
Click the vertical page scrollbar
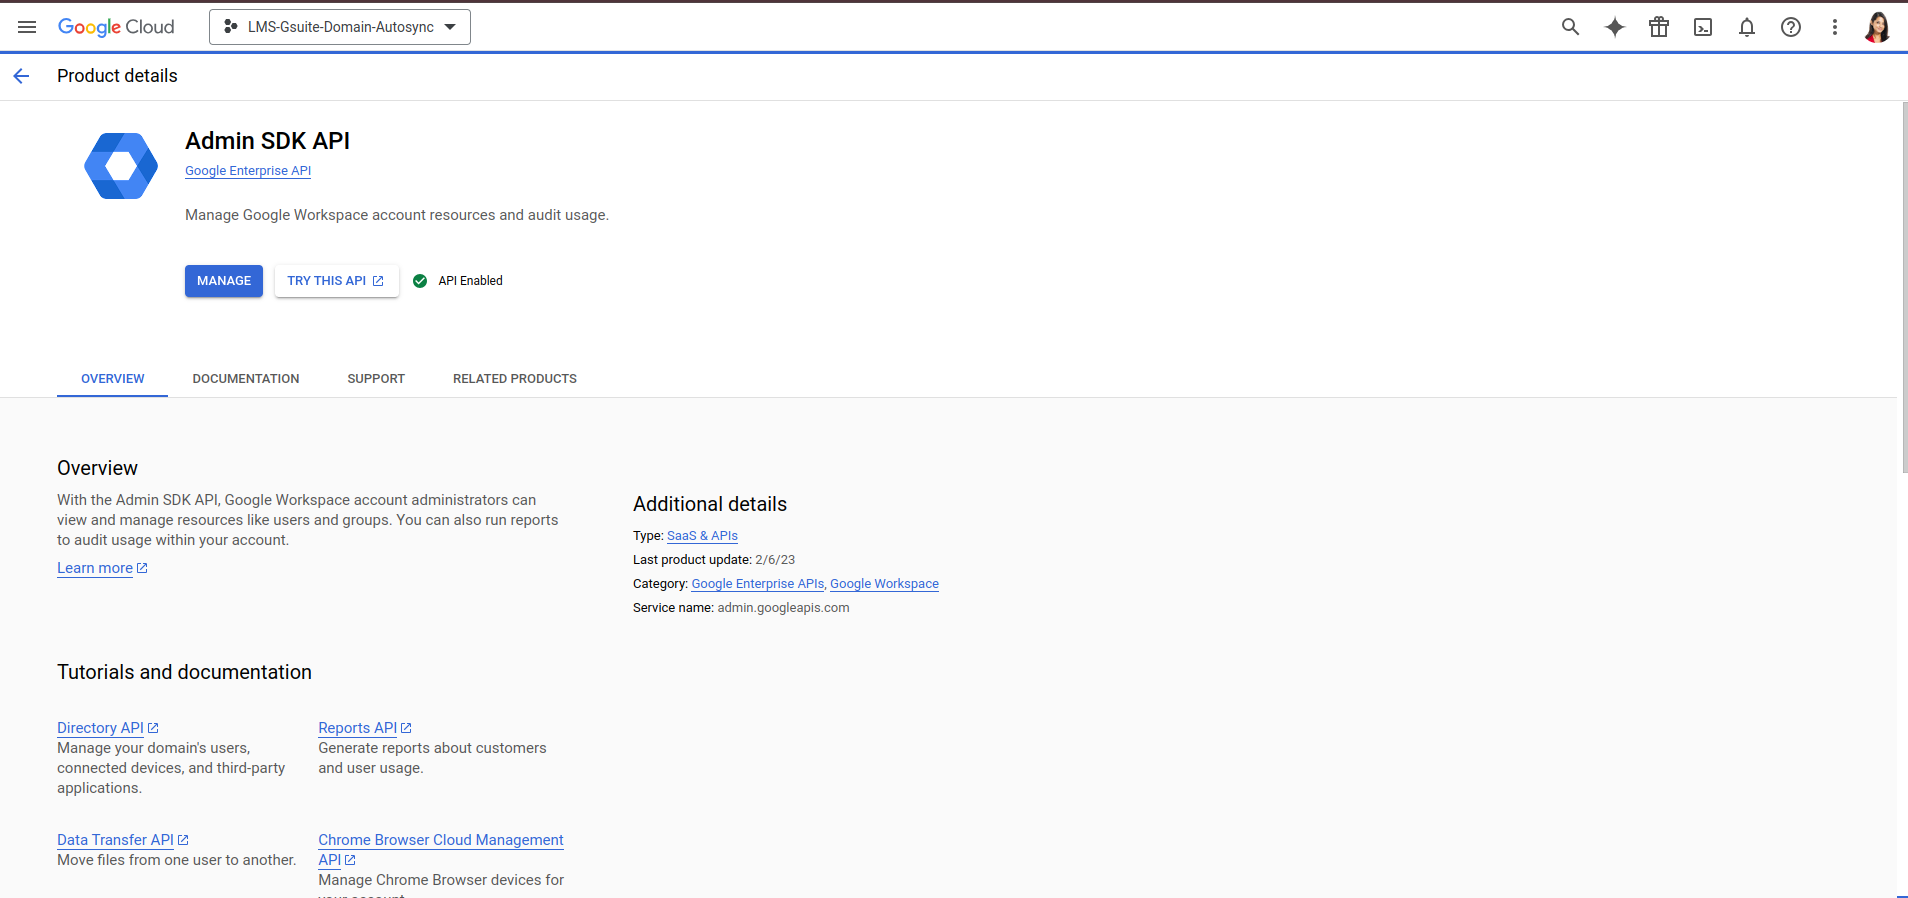[1903, 288]
